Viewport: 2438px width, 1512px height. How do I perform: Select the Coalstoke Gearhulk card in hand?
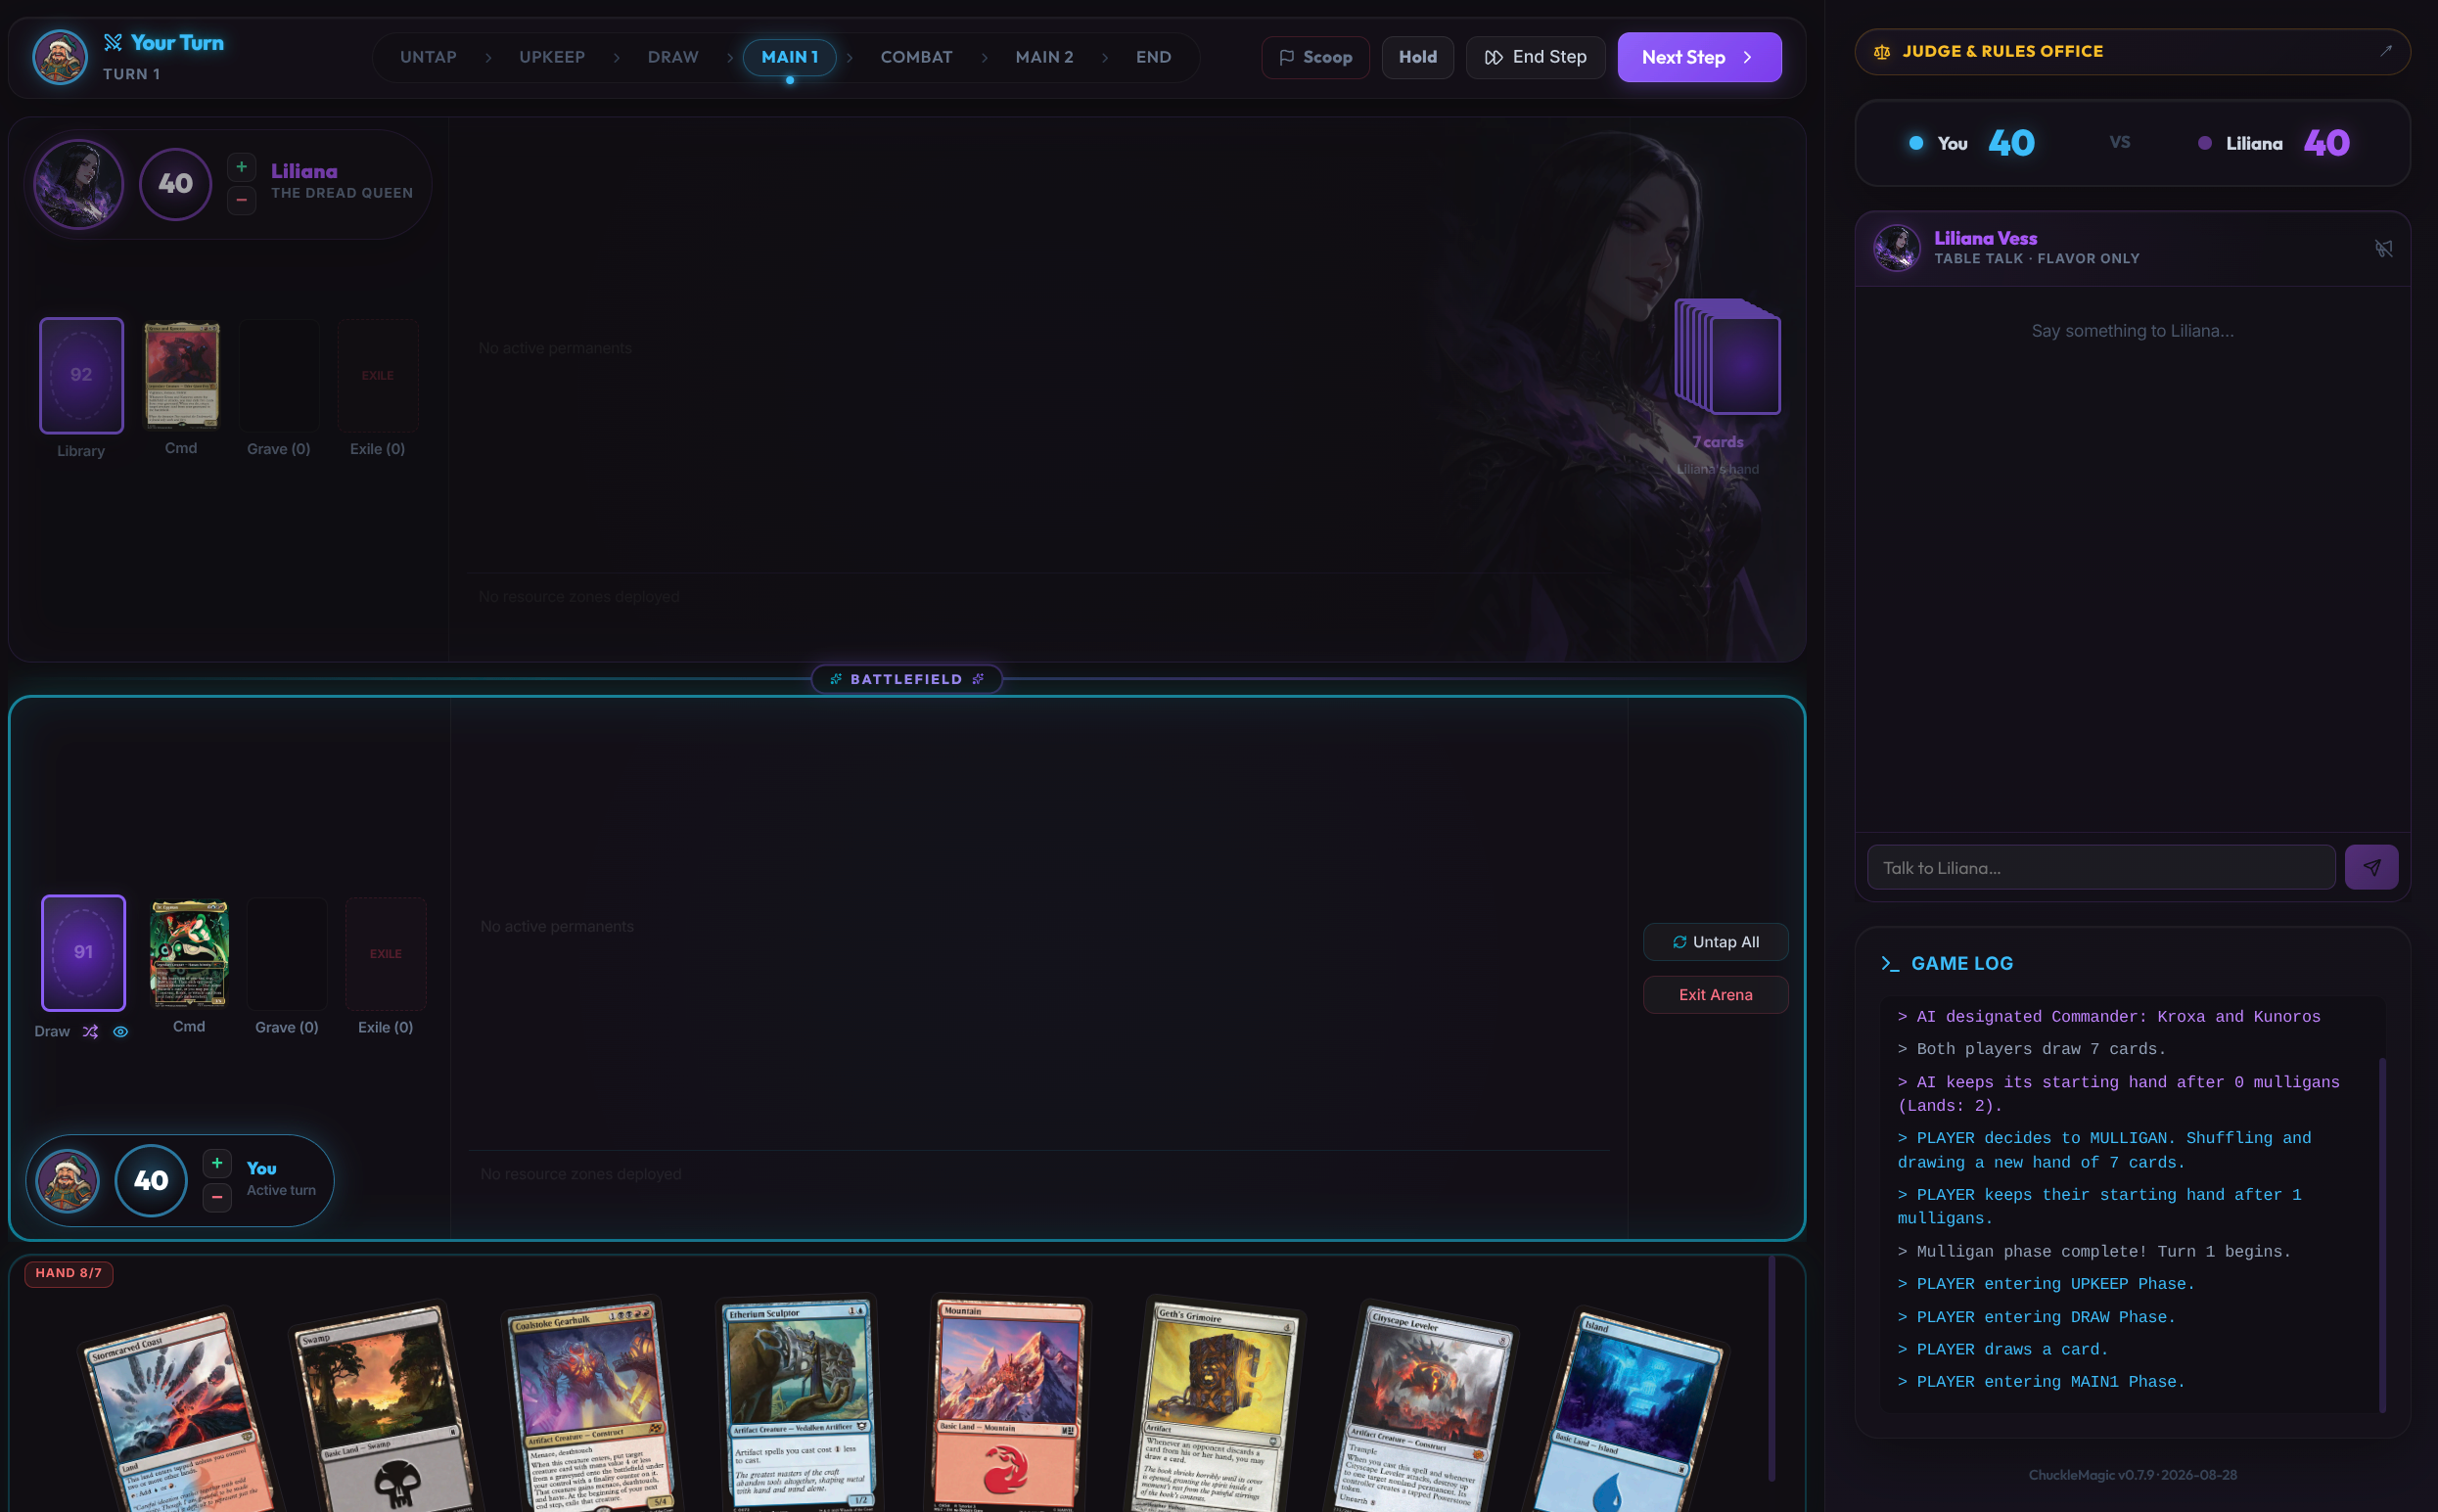(x=590, y=1405)
